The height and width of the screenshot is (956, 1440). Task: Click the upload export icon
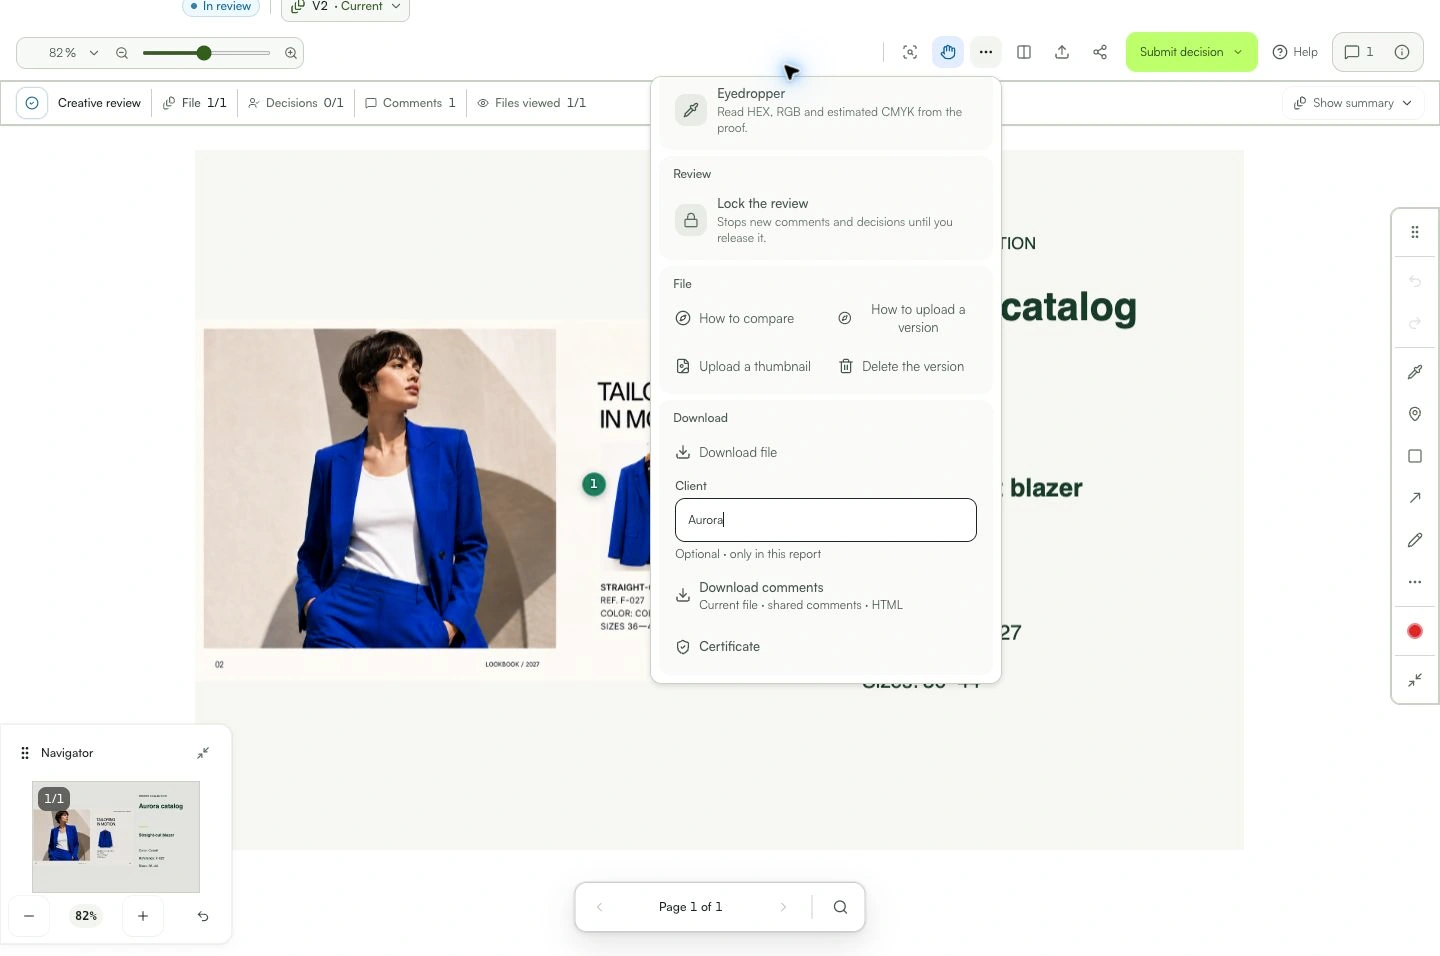[x=1062, y=52]
